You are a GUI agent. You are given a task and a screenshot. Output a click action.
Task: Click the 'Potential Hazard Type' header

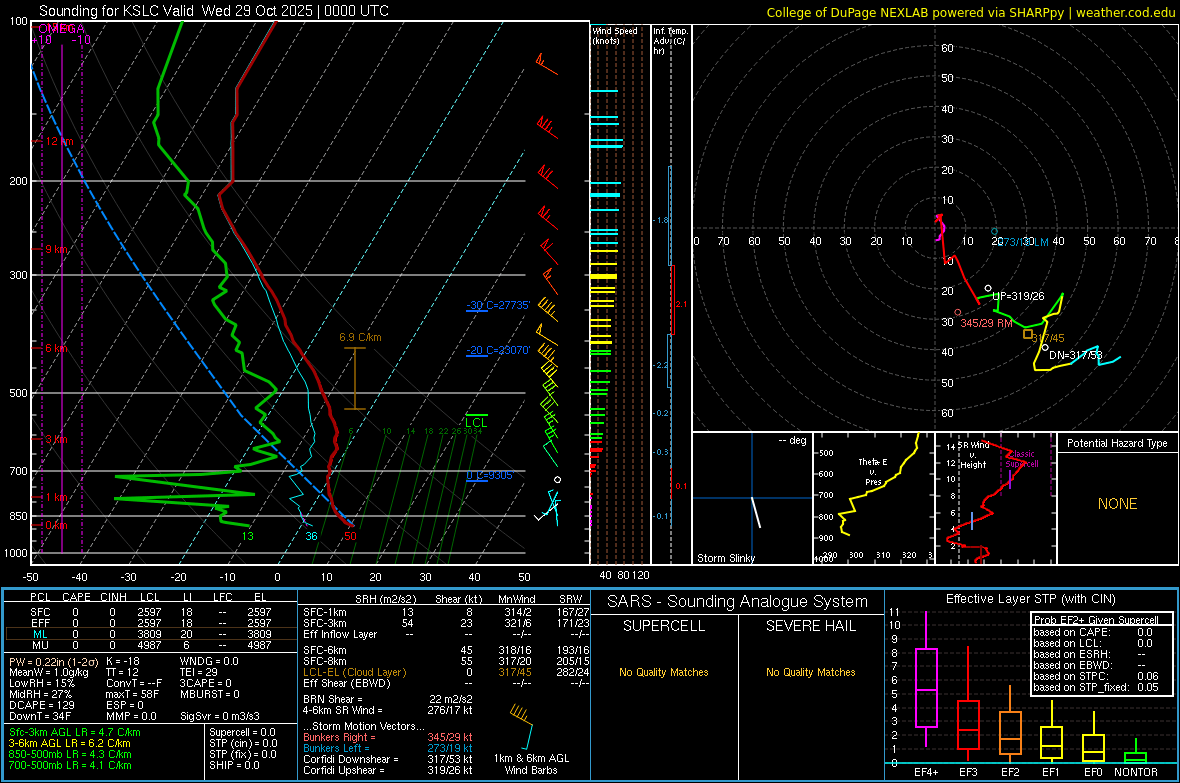click(x=1117, y=443)
